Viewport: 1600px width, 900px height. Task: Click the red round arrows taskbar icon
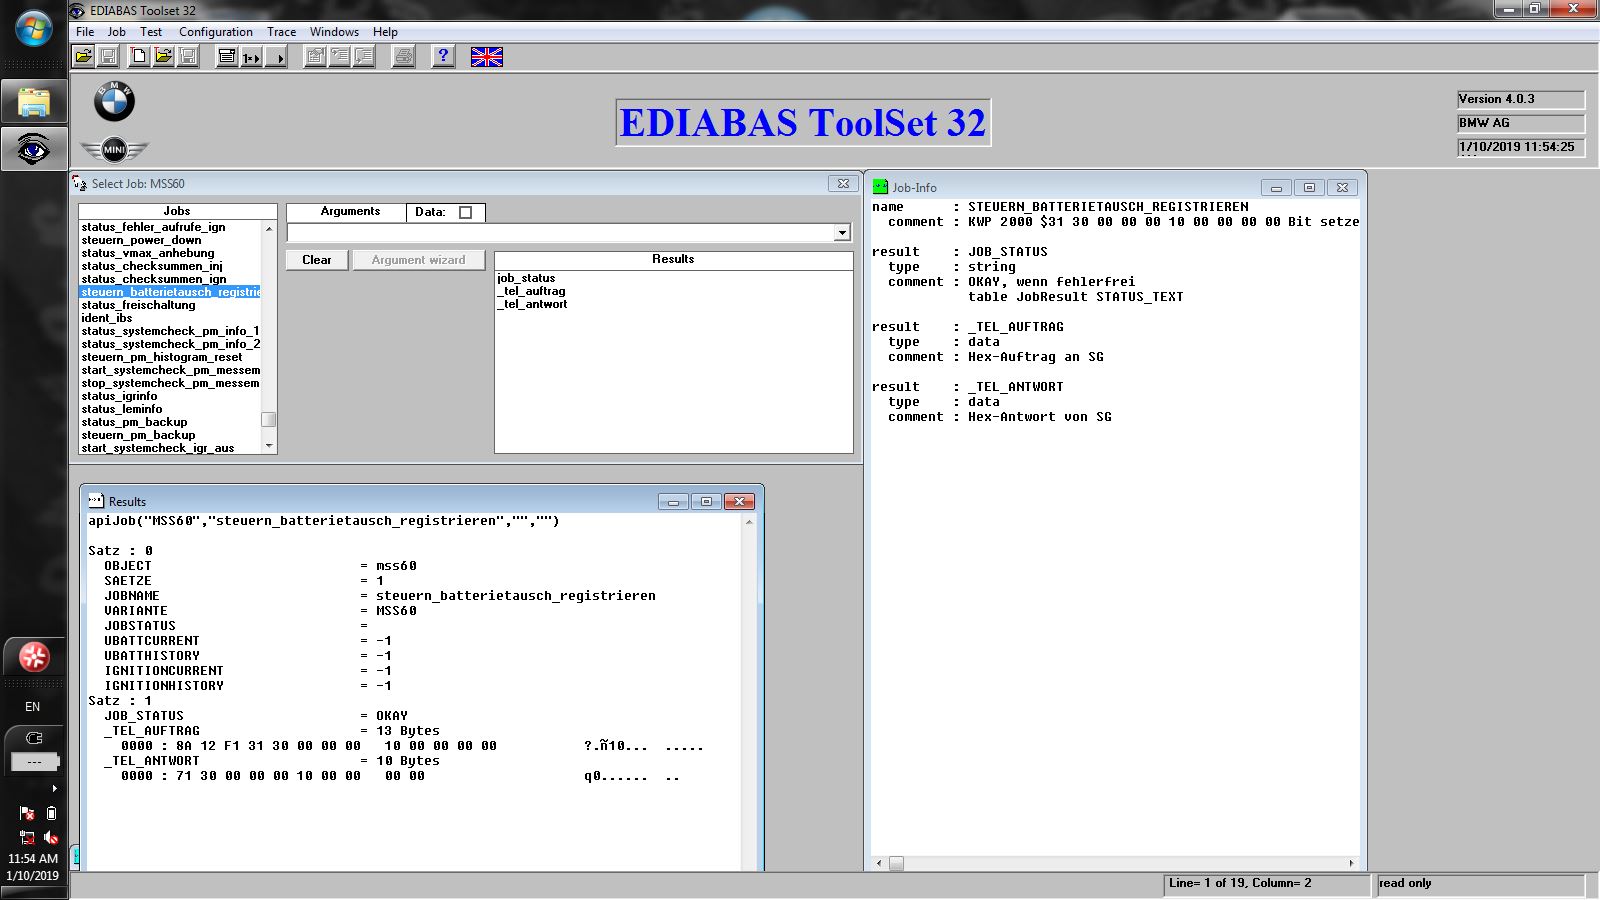pos(34,657)
